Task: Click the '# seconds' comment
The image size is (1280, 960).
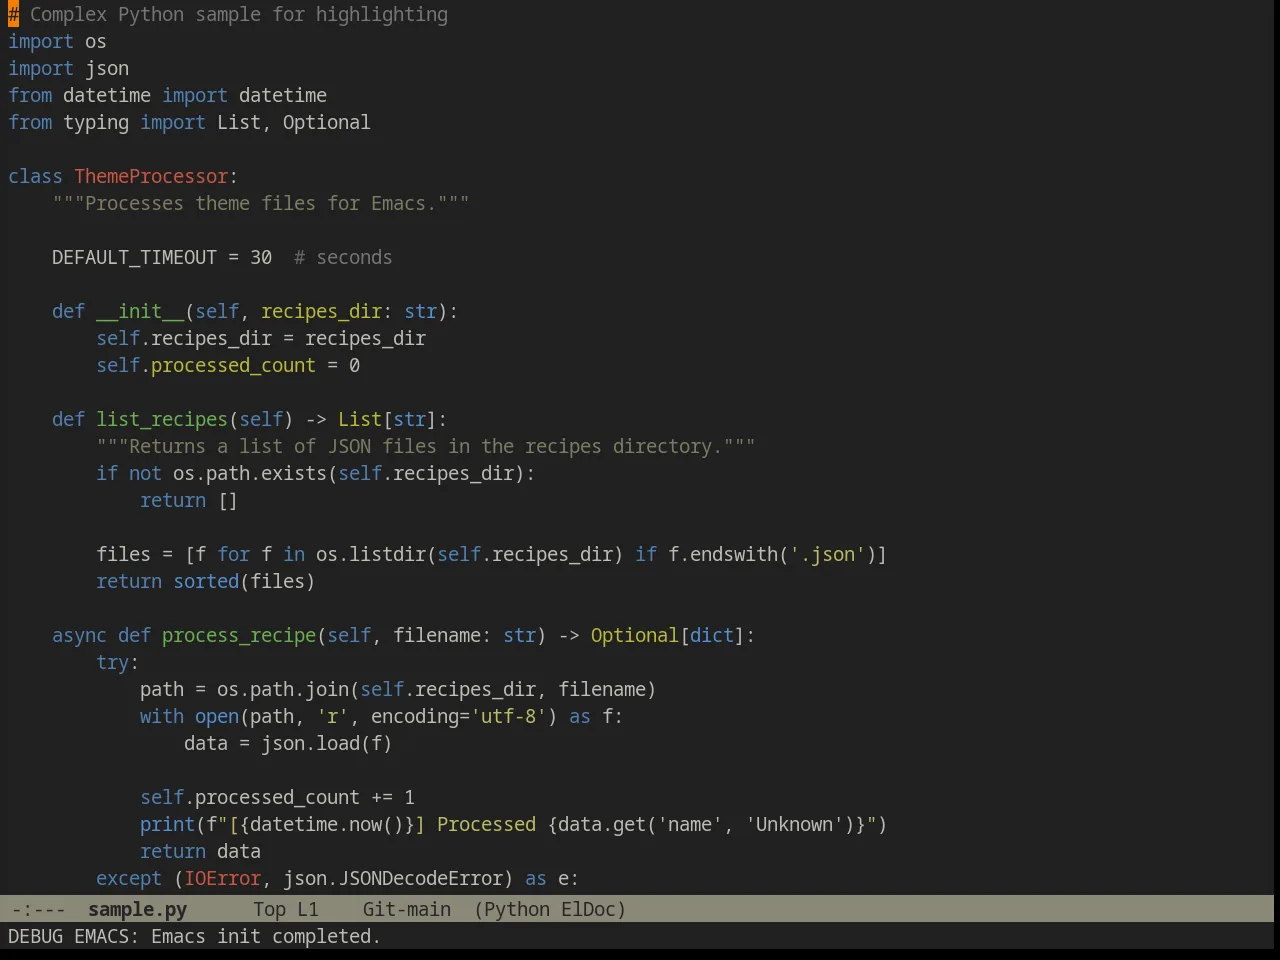Action: 343,257
